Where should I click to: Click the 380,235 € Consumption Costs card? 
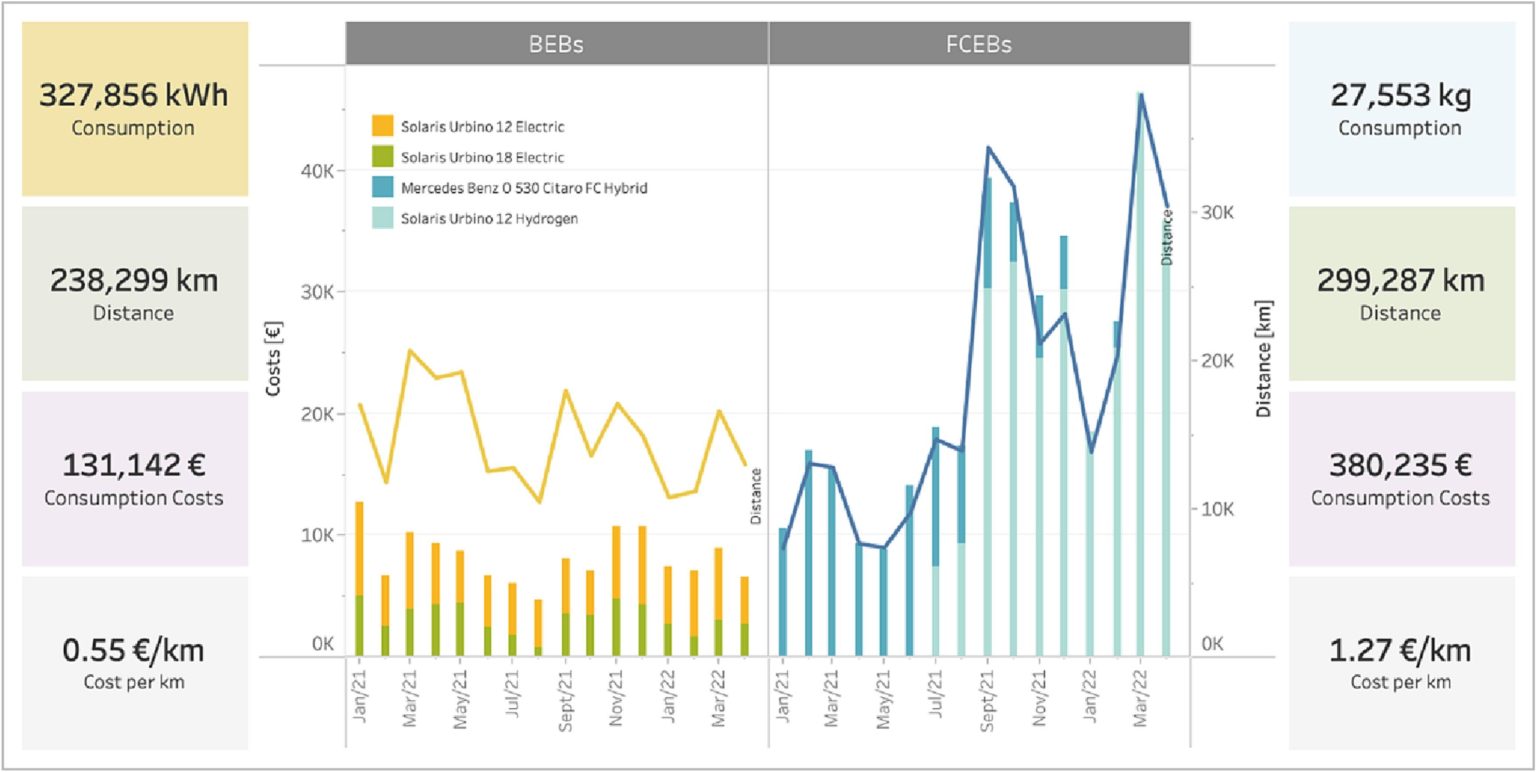click(1401, 479)
